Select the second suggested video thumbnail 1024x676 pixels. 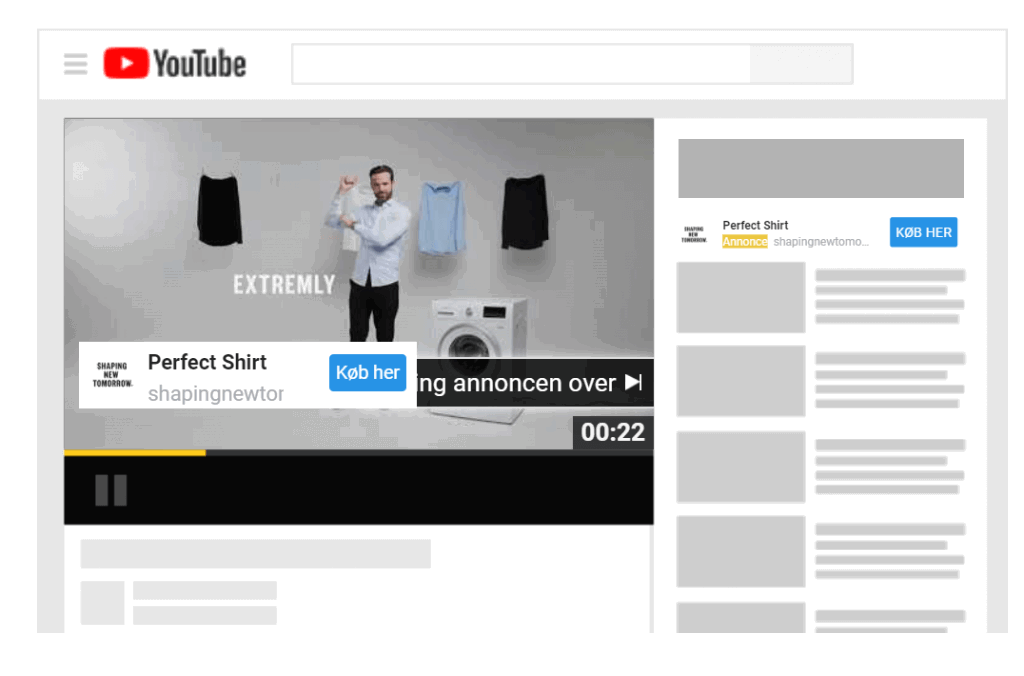pyautogui.click(x=741, y=381)
